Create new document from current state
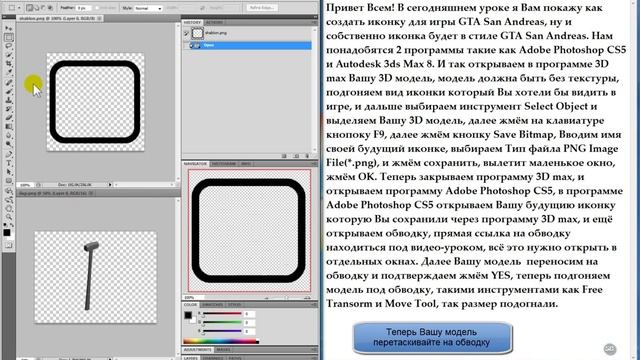 284,156
